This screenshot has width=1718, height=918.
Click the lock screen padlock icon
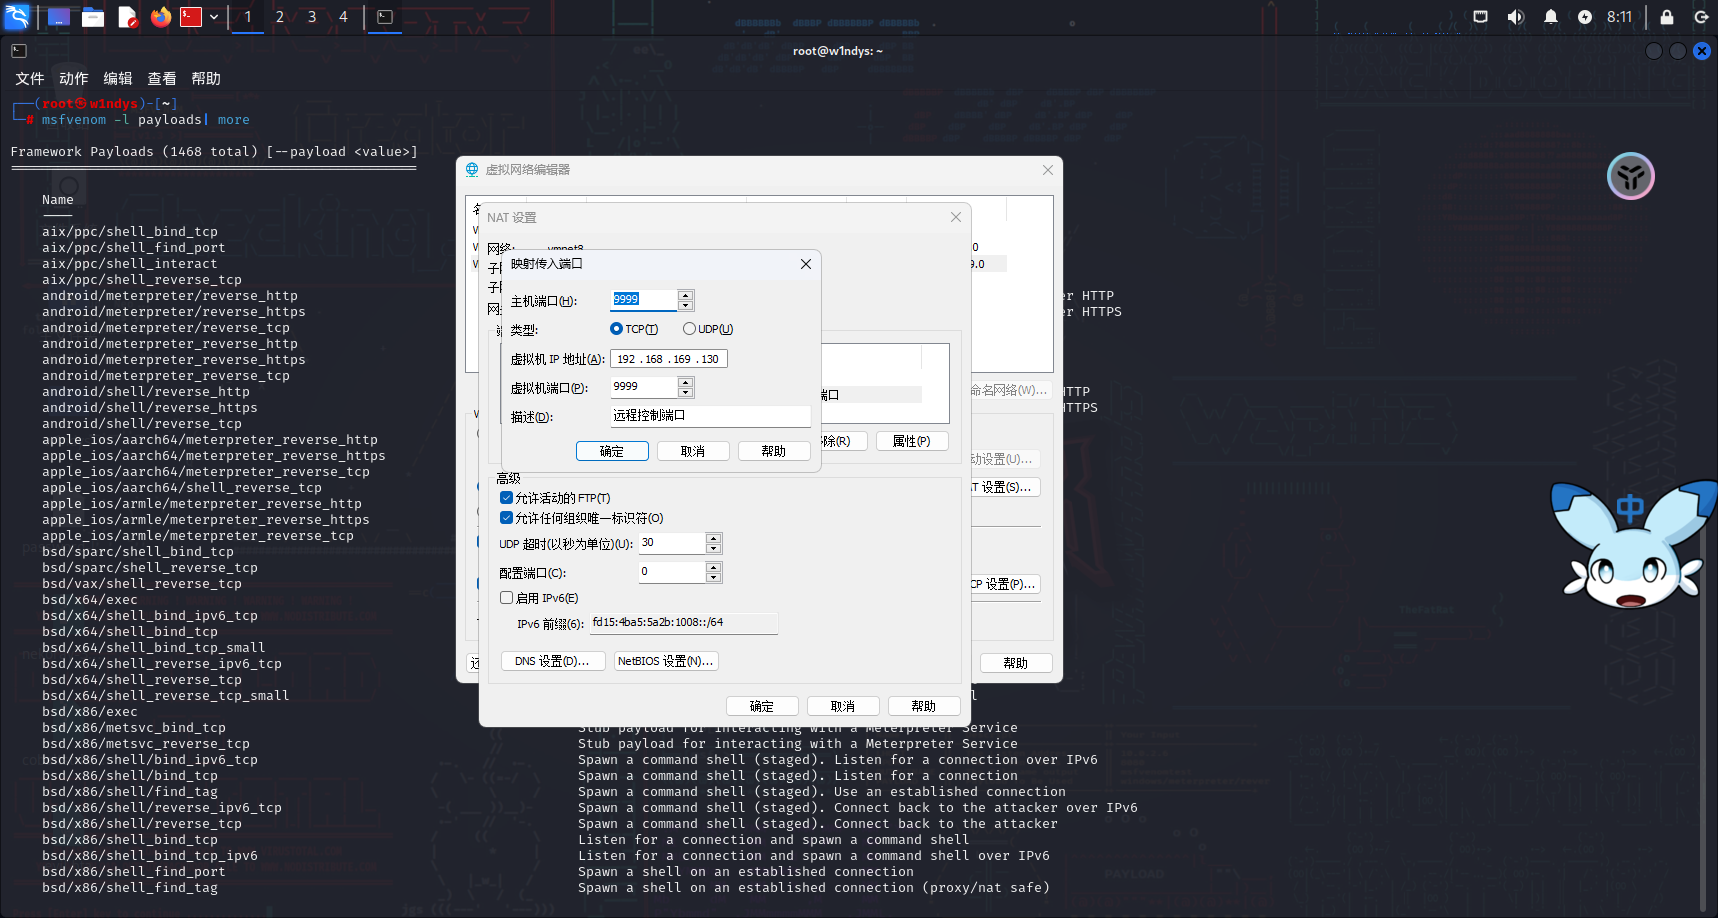point(1666,17)
